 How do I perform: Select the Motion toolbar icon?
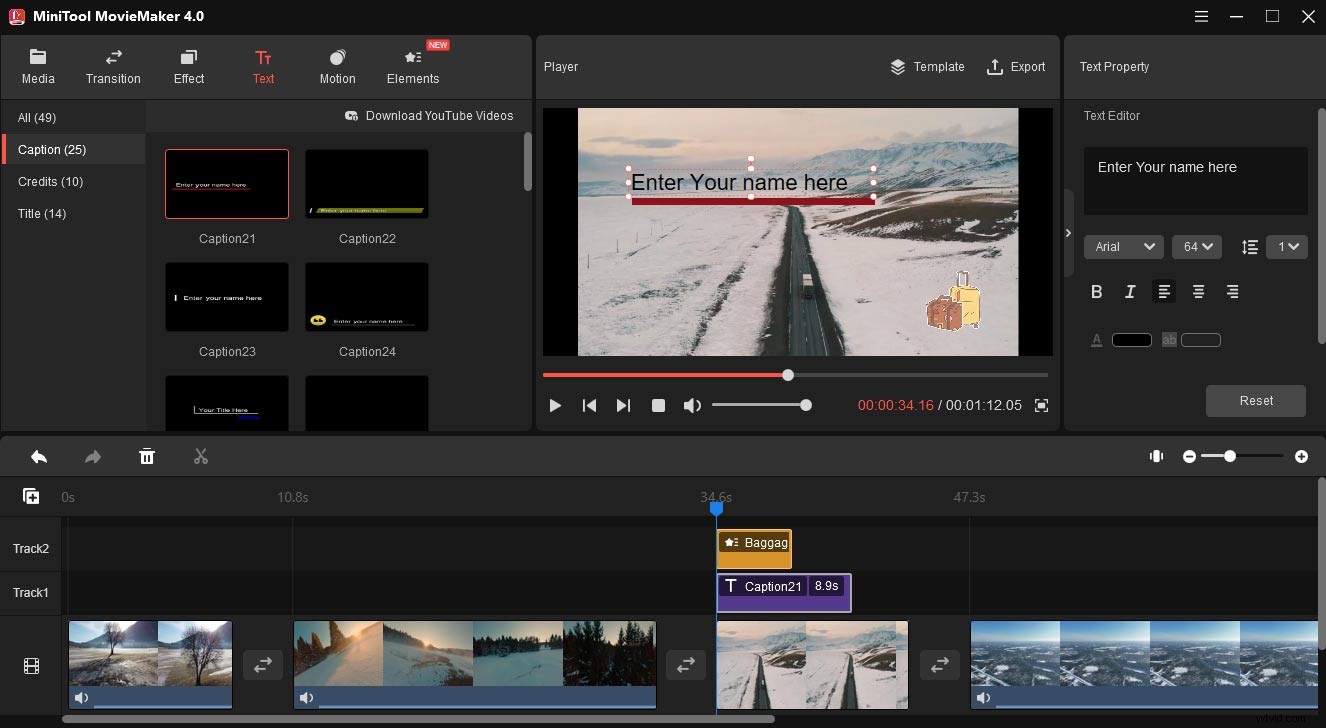point(337,66)
